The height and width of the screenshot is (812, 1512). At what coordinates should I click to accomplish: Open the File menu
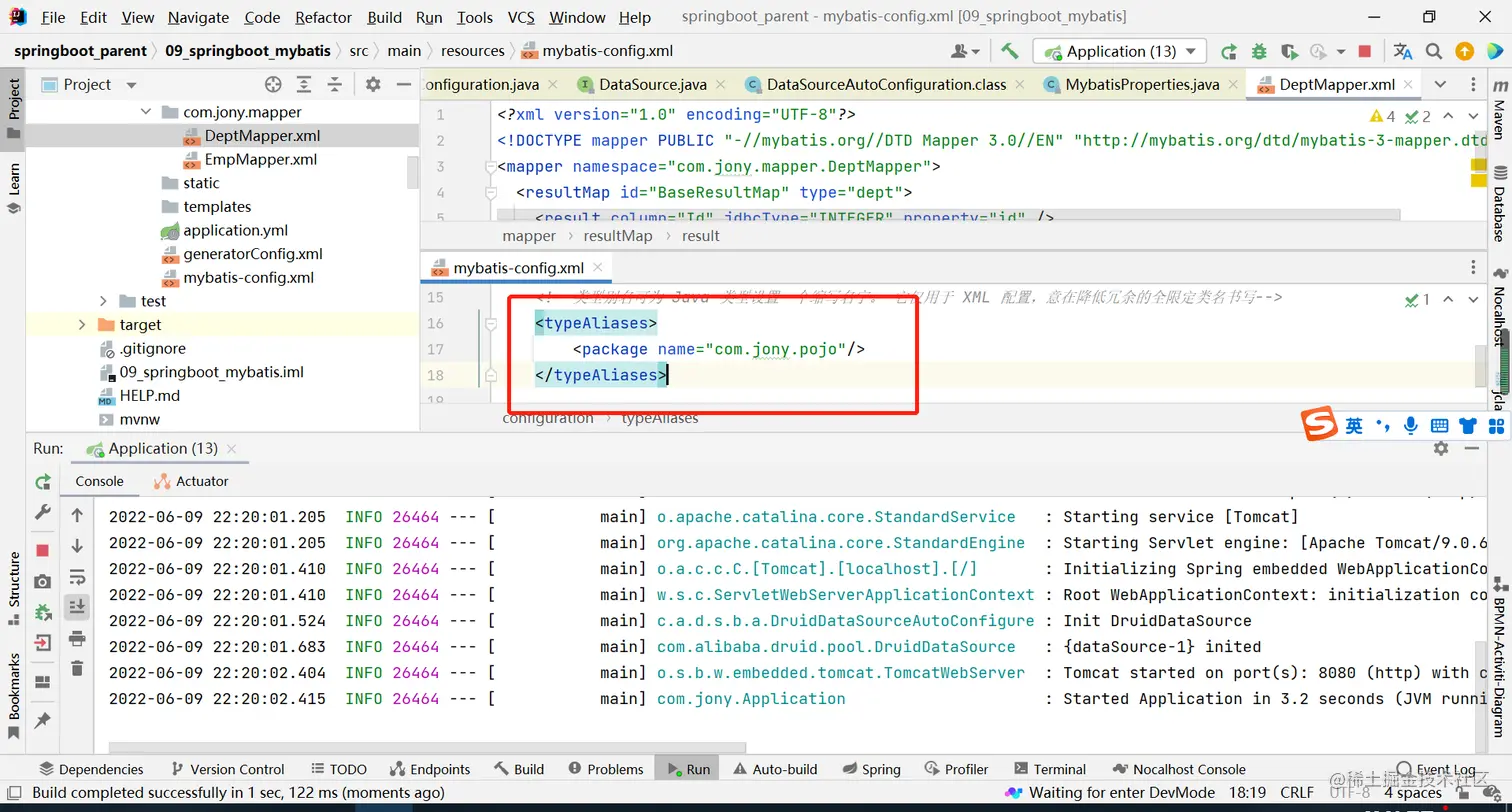coord(53,17)
